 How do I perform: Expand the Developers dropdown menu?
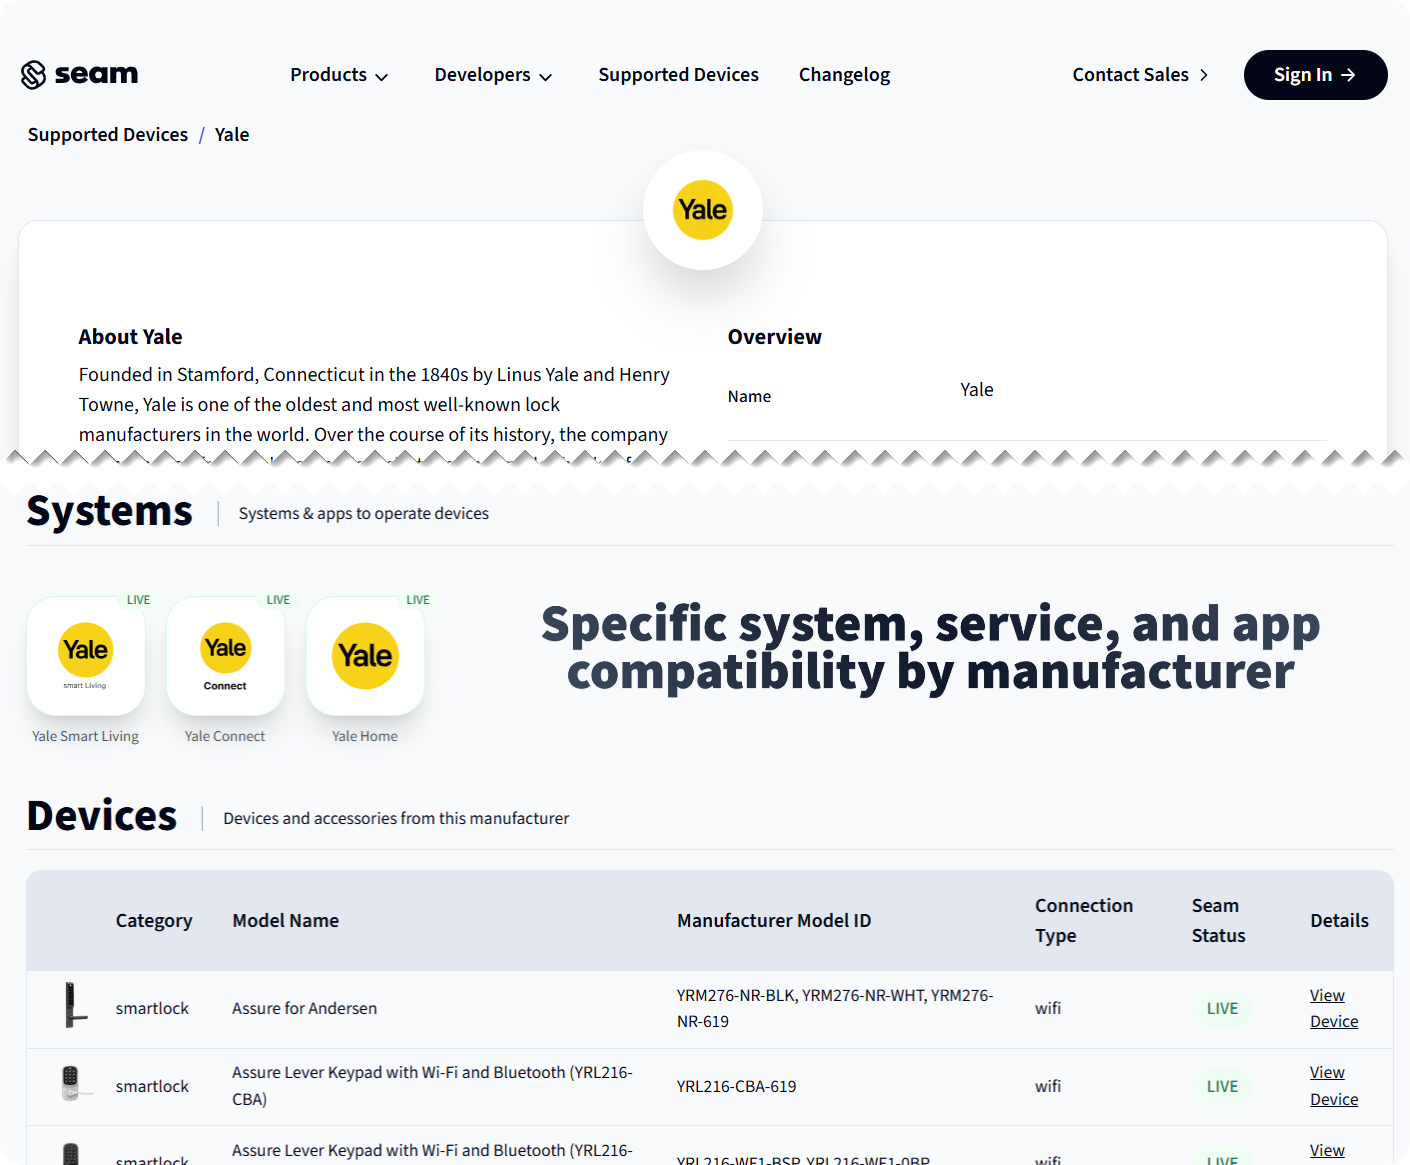[493, 75]
